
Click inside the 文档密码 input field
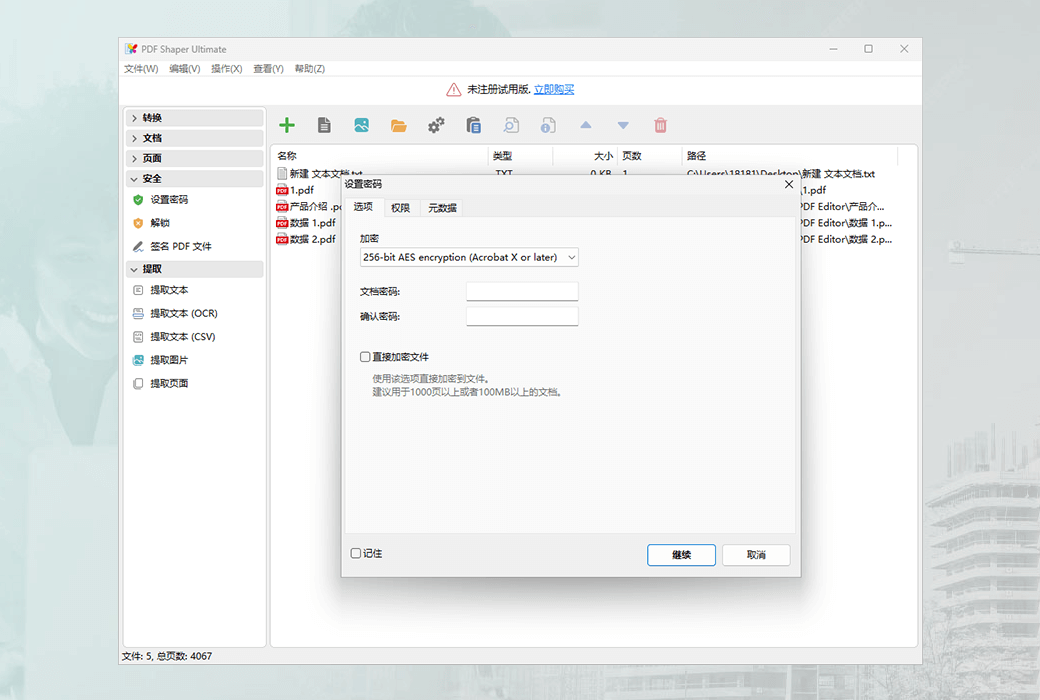point(521,291)
